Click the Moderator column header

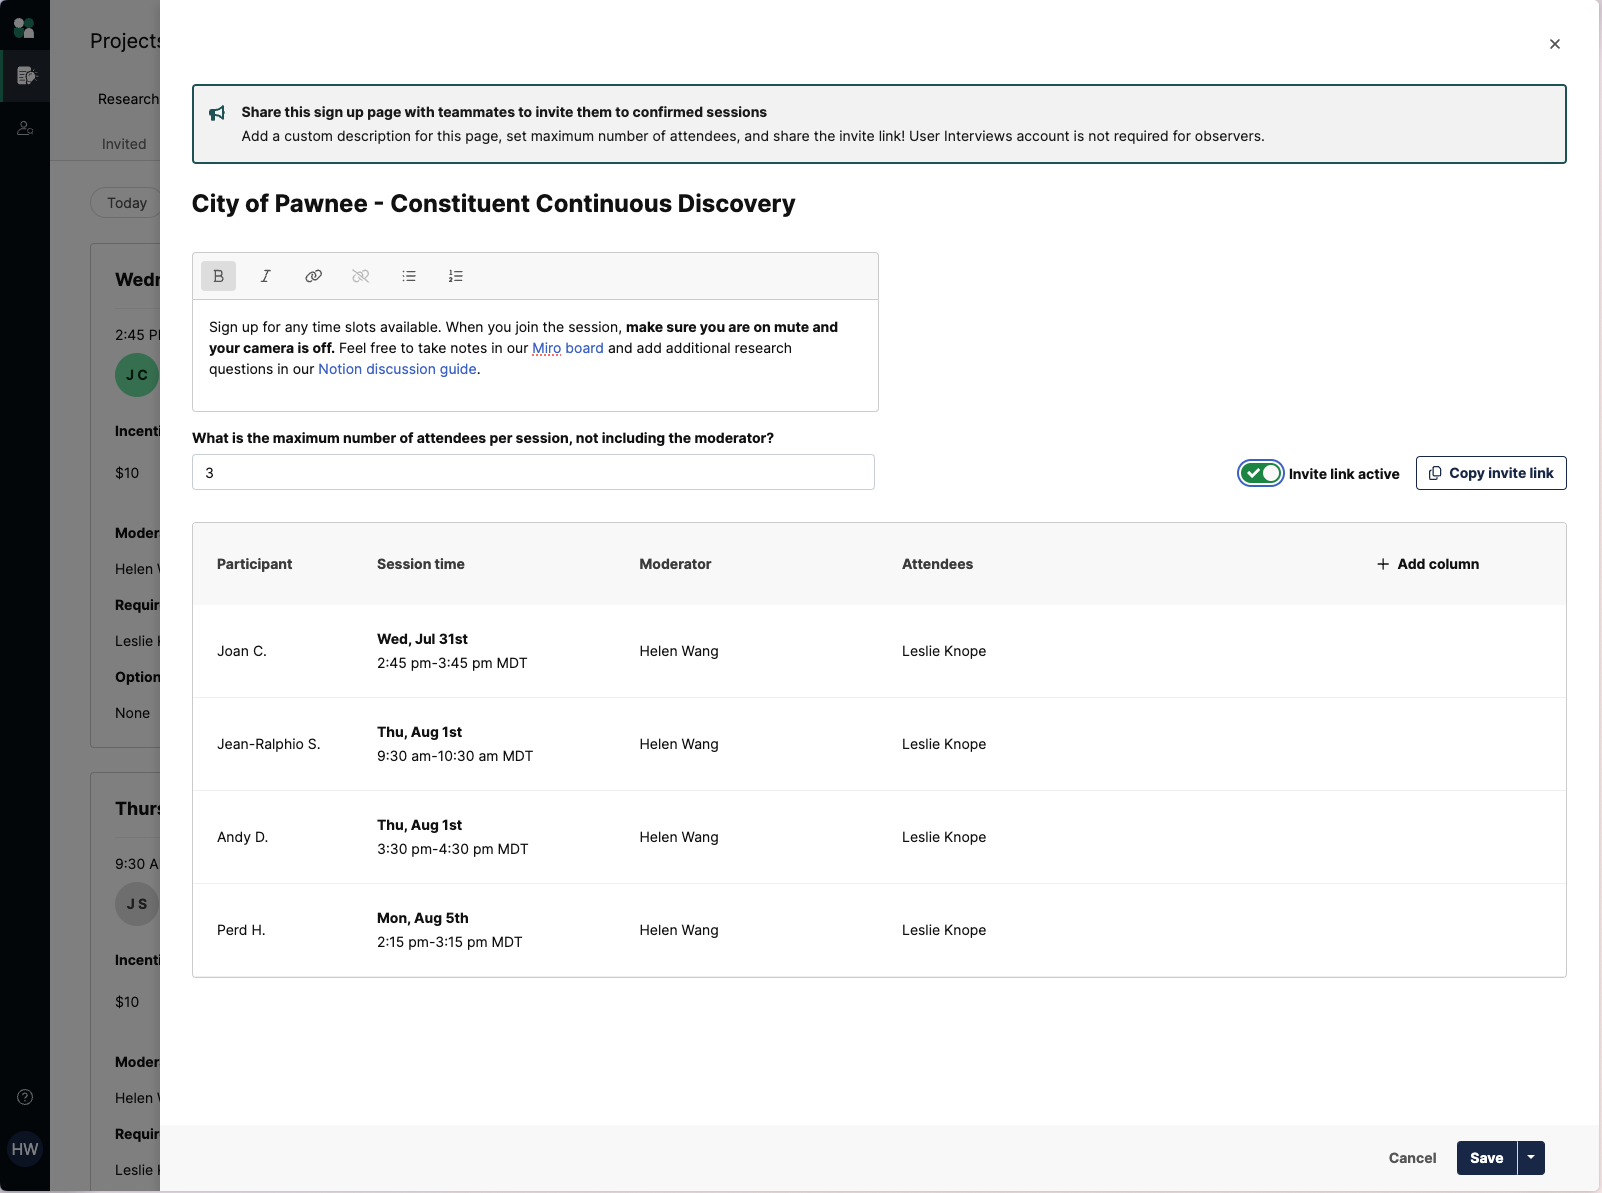tap(675, 564)
